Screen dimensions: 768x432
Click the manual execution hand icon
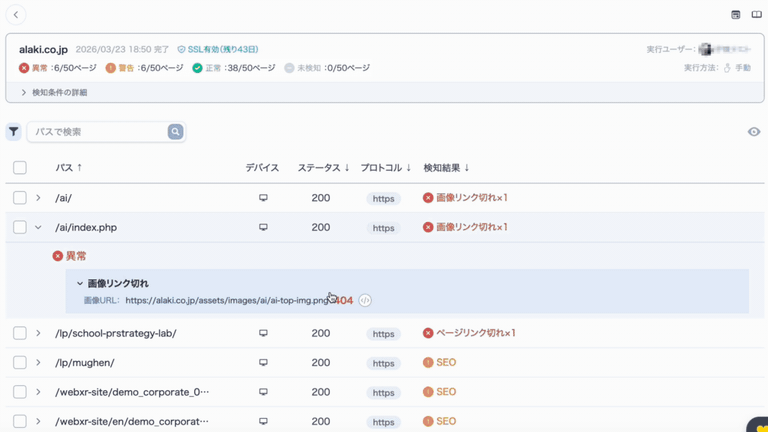pos(727,68)
